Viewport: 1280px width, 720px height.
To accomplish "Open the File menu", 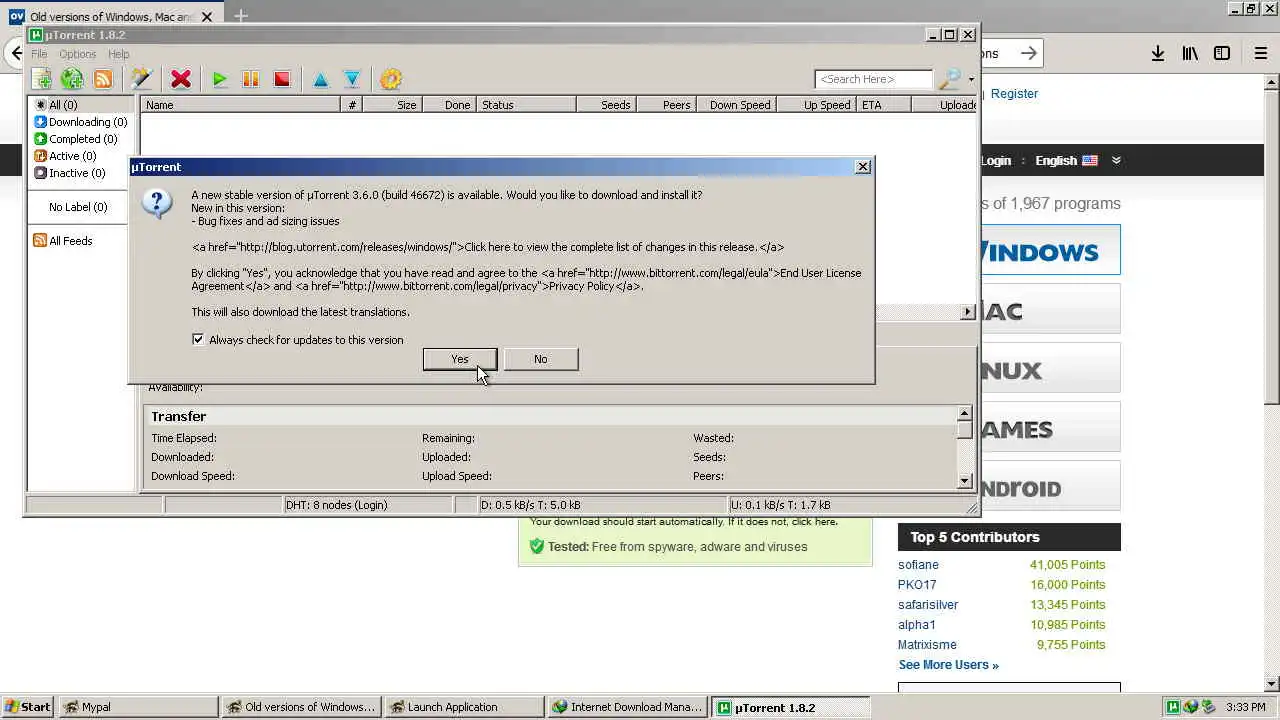I will (x=39, y=54).
